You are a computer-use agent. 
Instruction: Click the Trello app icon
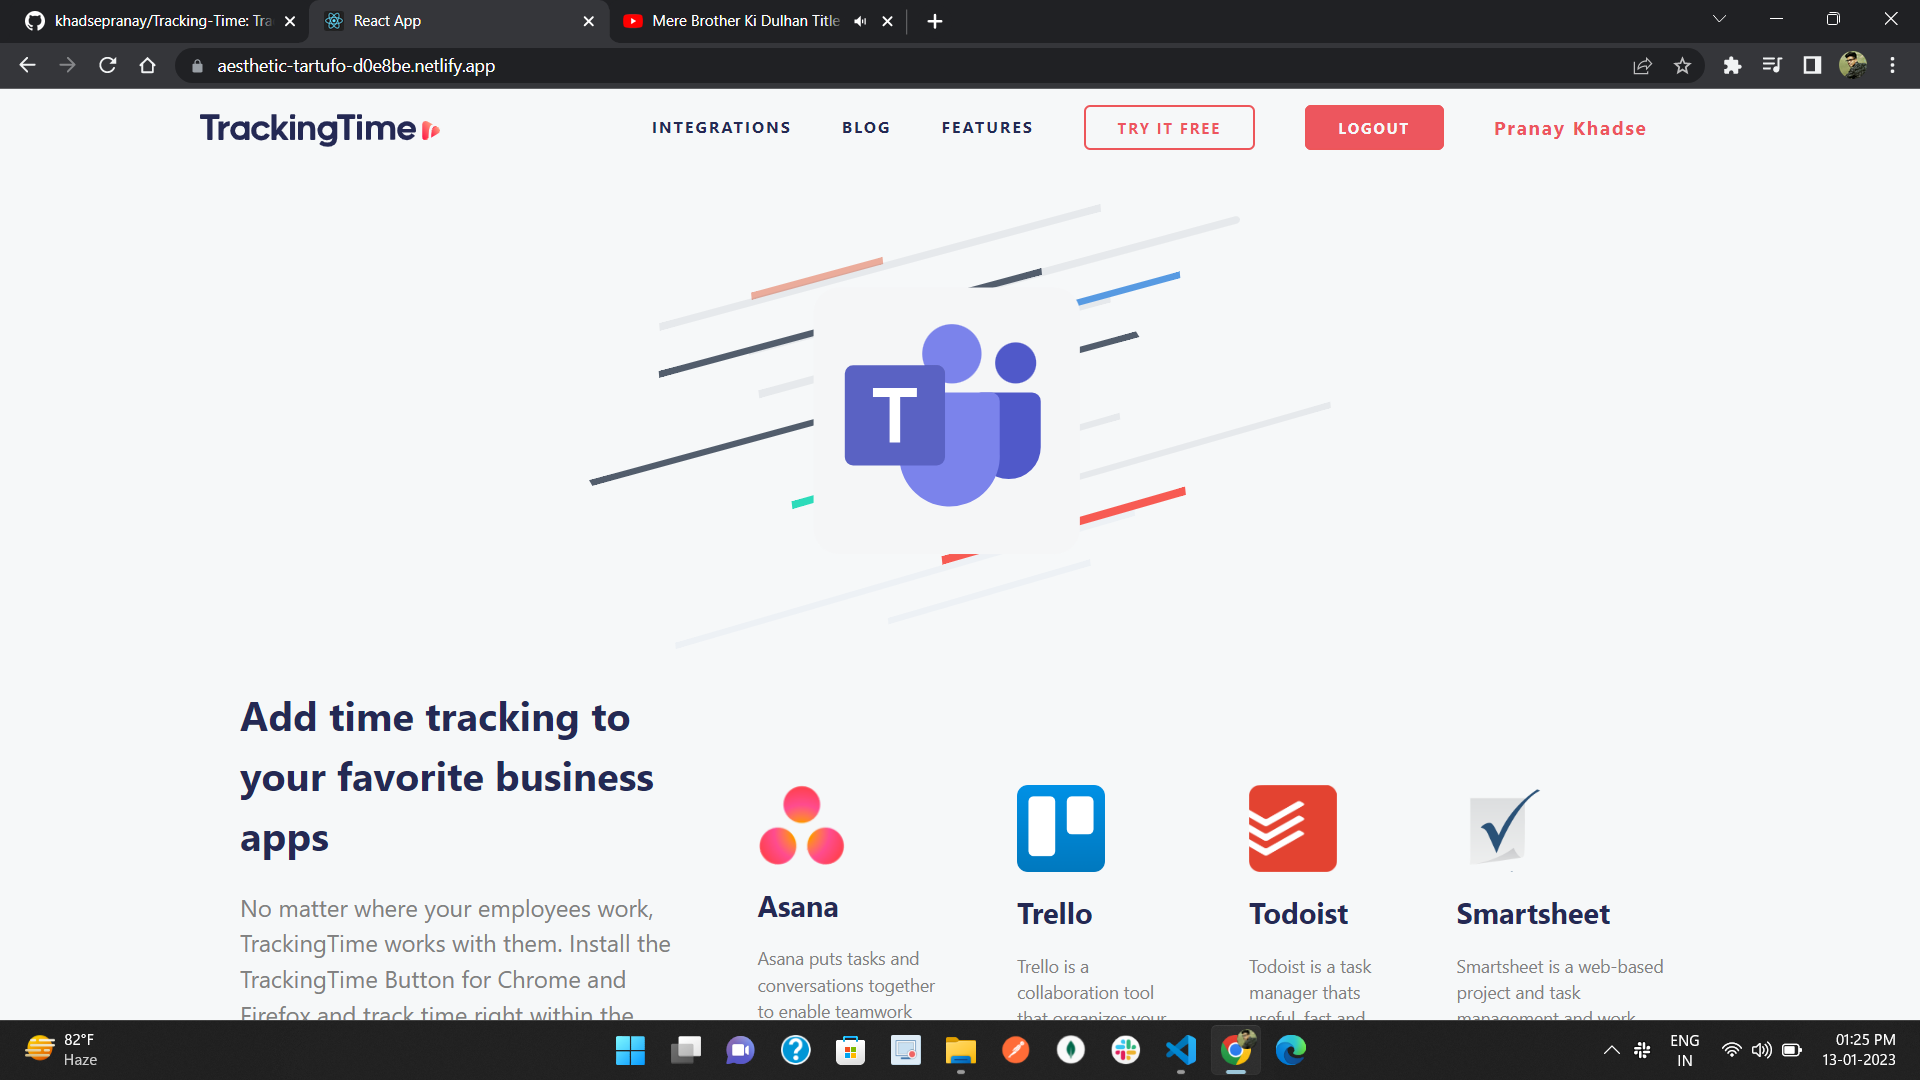click(x=1060, y=828)
